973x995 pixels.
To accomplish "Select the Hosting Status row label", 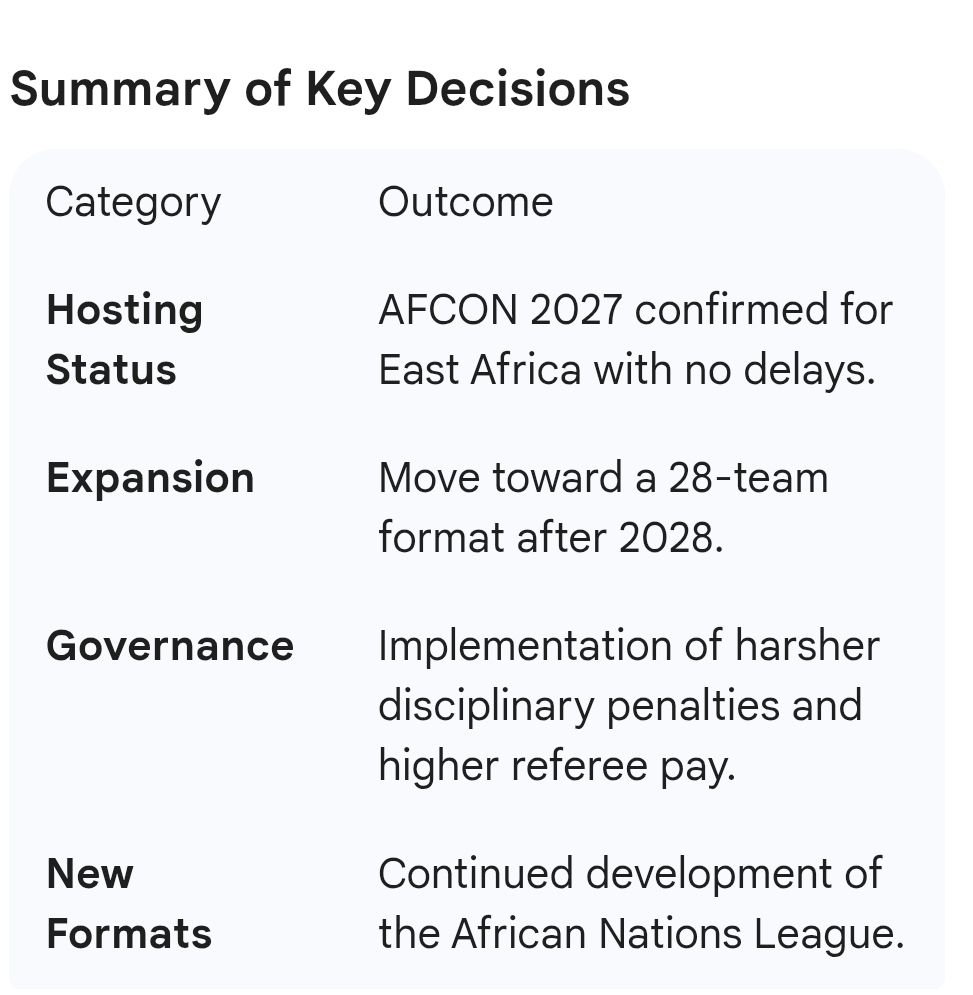I will click(124, 340).
